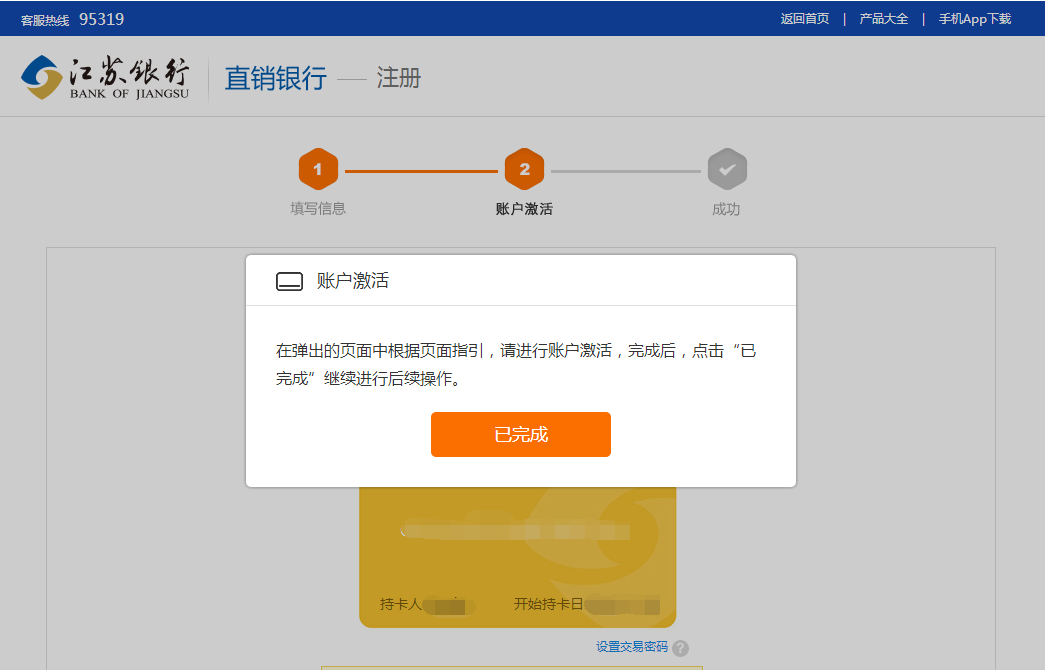Open the 返回首页 link
Viewport: 1045px width, 670px height.
tap(804, 19)
